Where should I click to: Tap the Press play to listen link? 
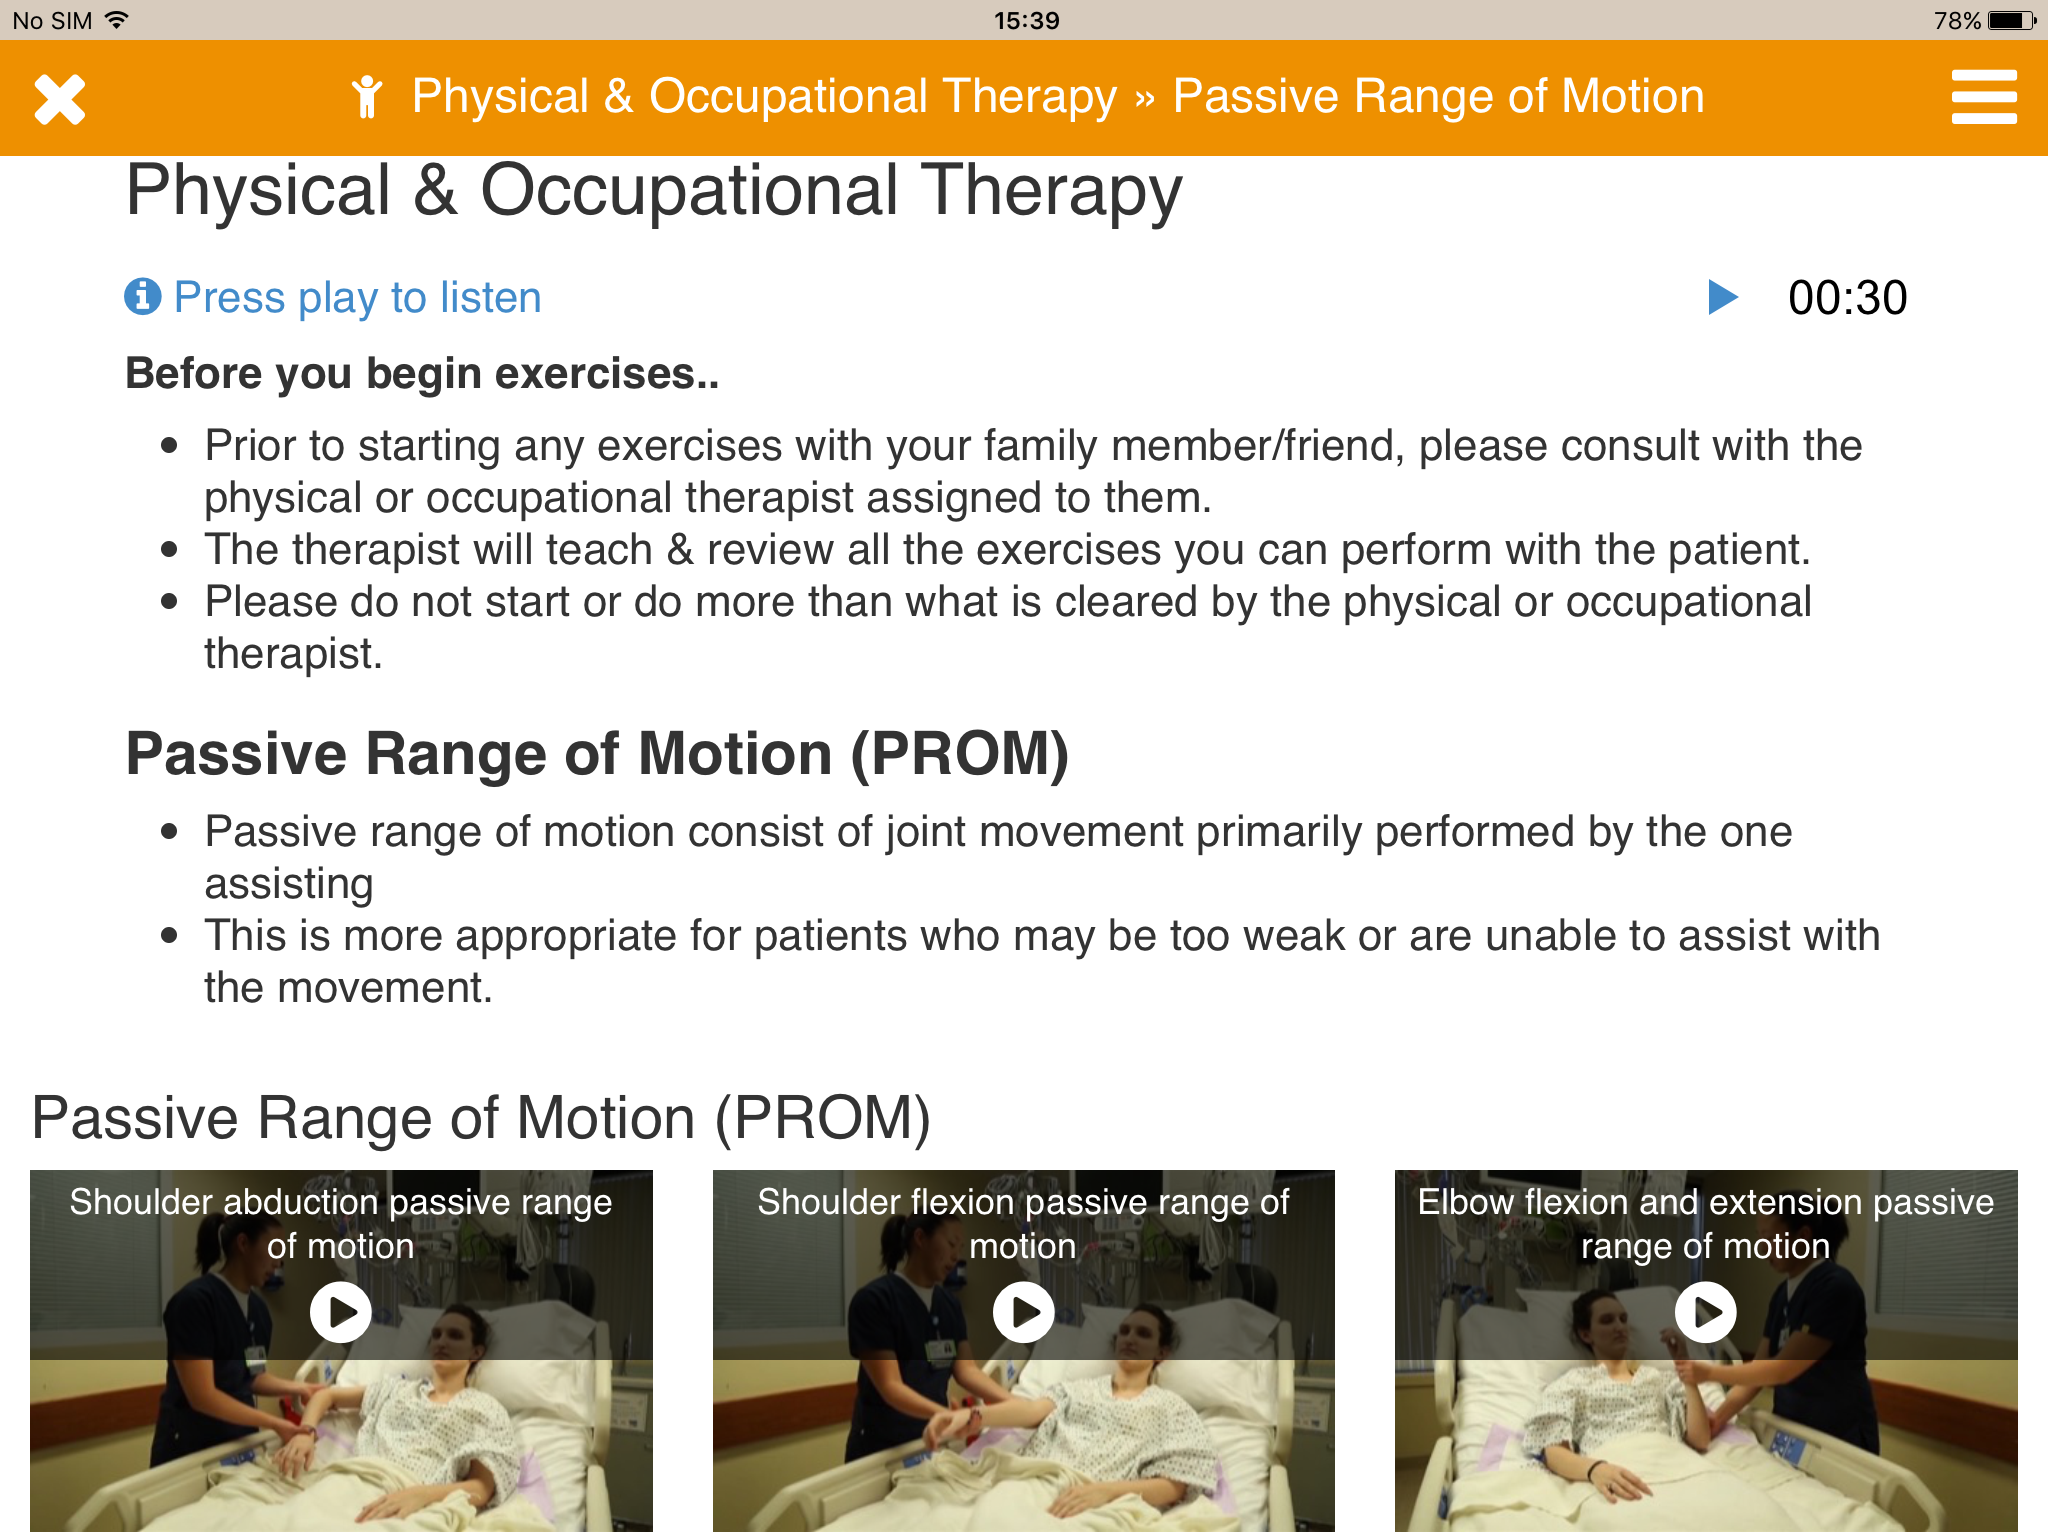(357, 298)
